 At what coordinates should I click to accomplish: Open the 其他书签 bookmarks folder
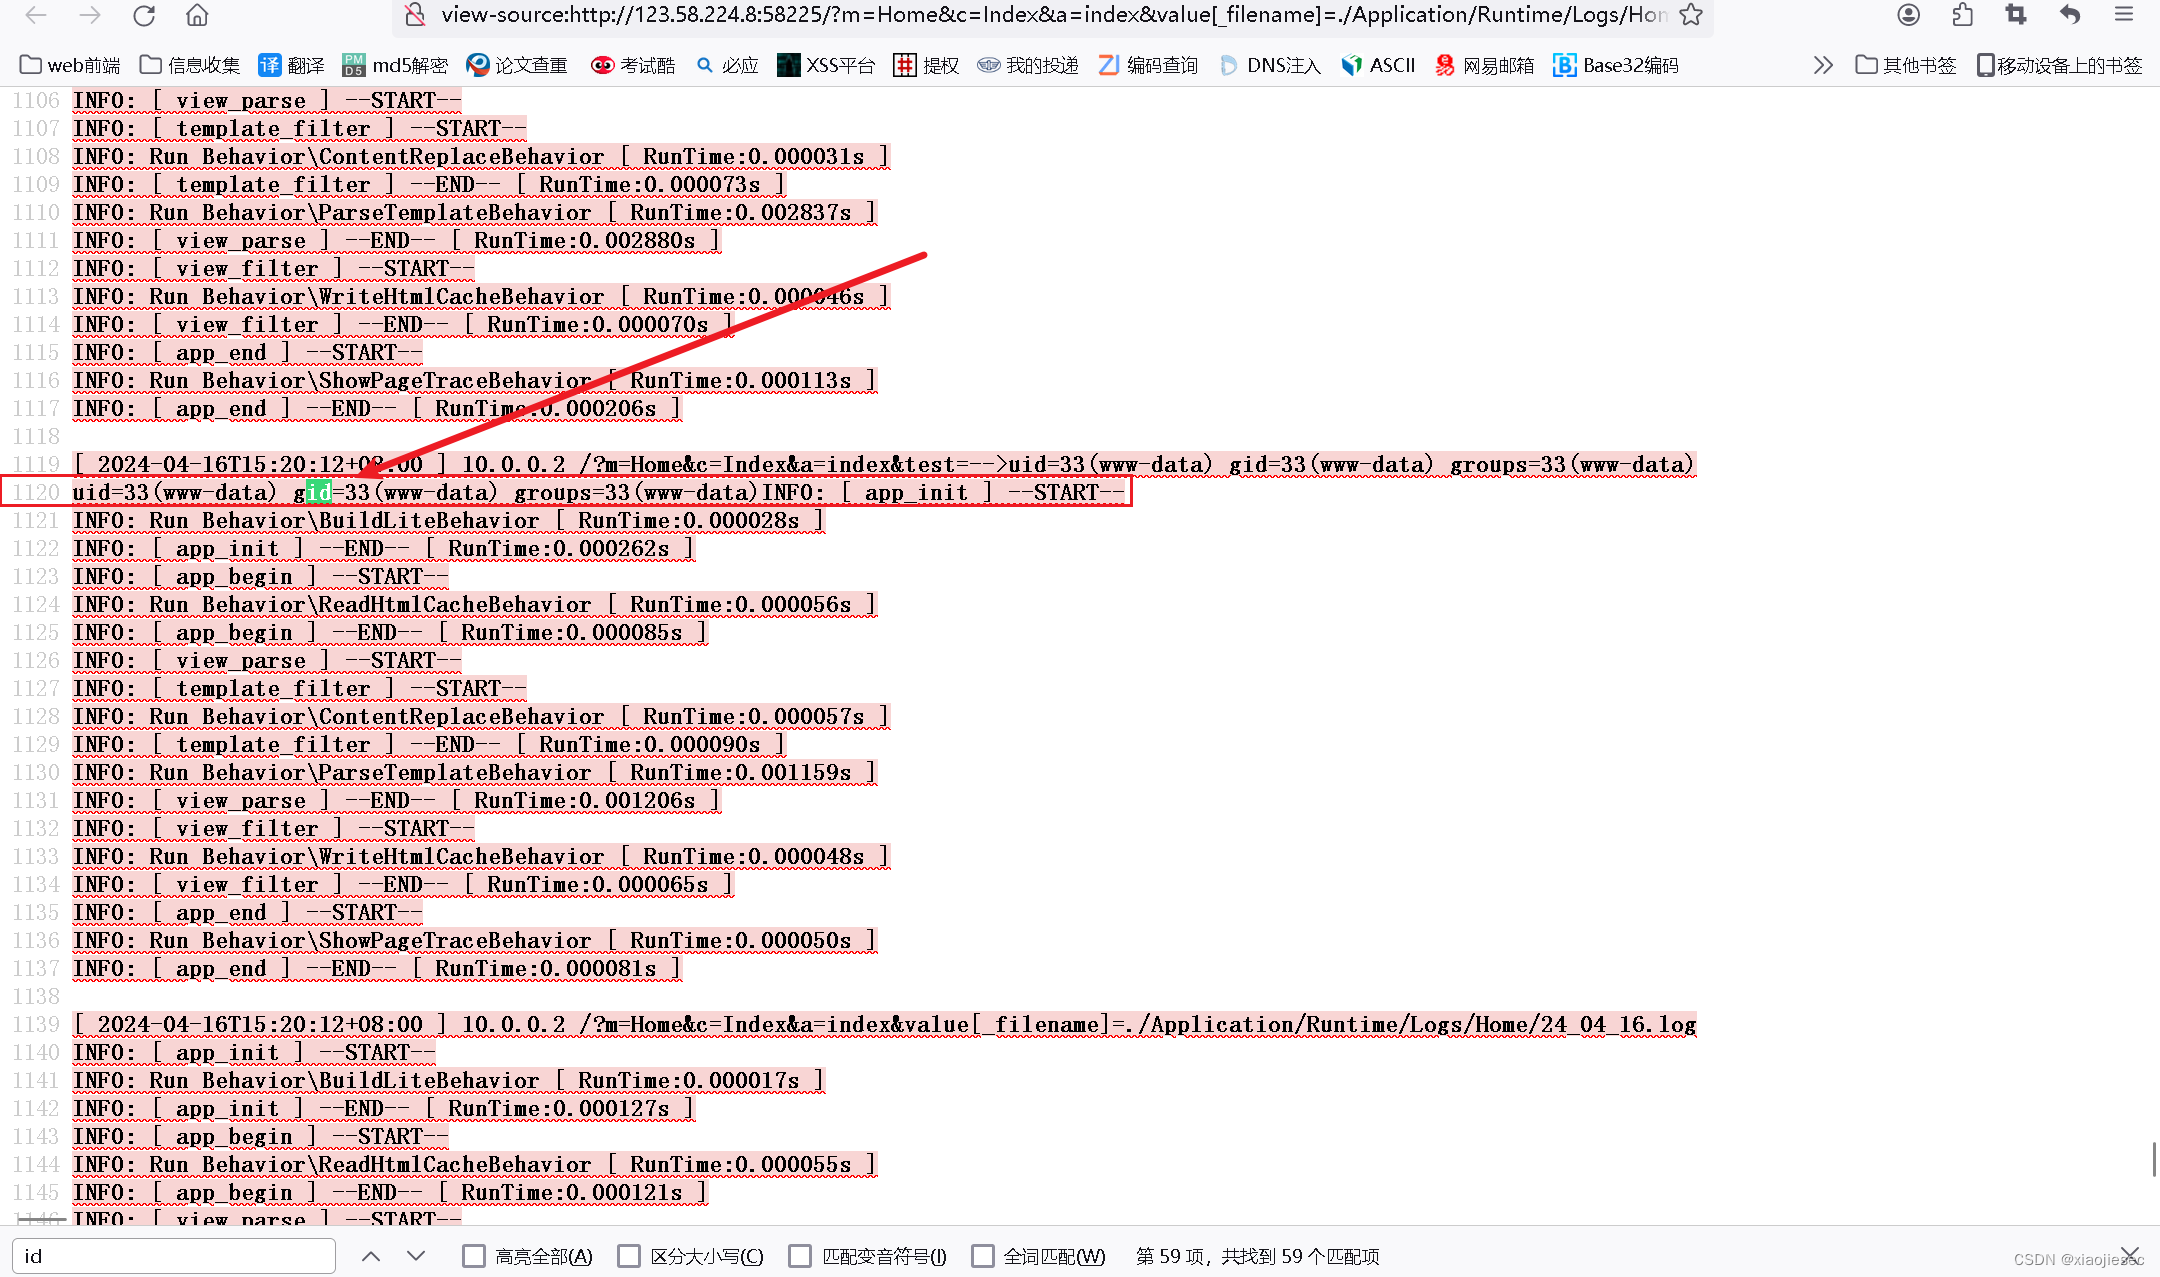pyautogui.click(x=1905, y=65)
